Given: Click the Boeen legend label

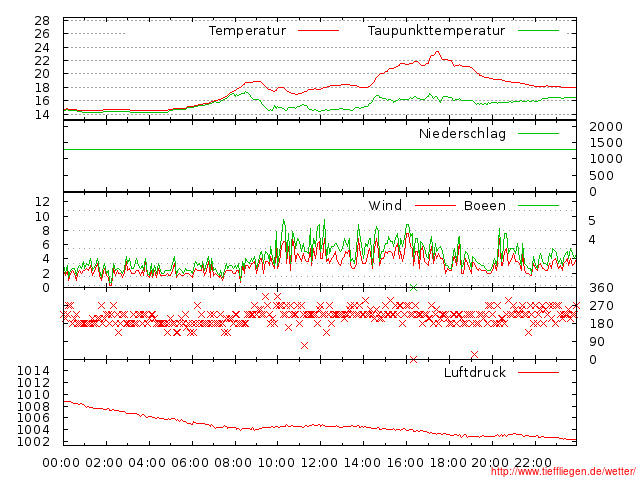Looking at the screenshot, I should [x=485, y=205].
